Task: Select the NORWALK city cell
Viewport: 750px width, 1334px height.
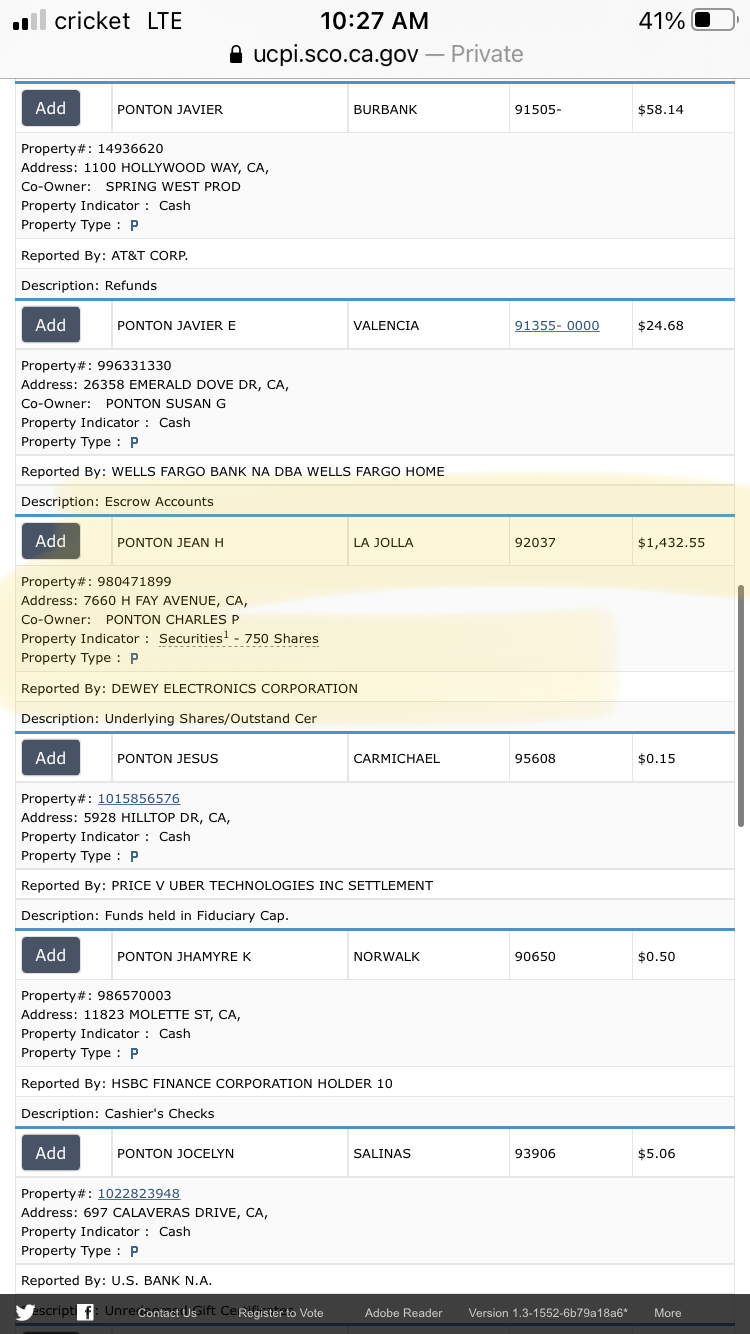Action: [427, 956]
